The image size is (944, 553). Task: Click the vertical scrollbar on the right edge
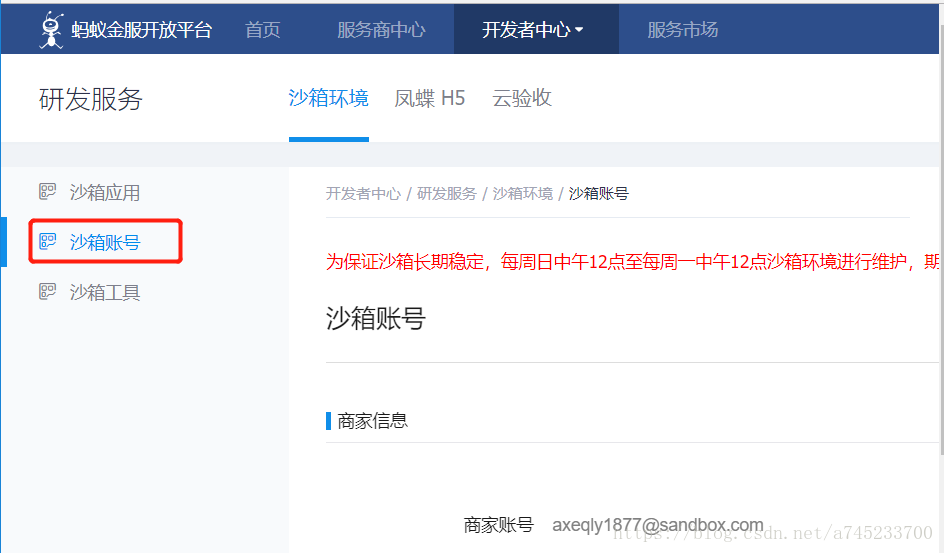pos(941,241)
